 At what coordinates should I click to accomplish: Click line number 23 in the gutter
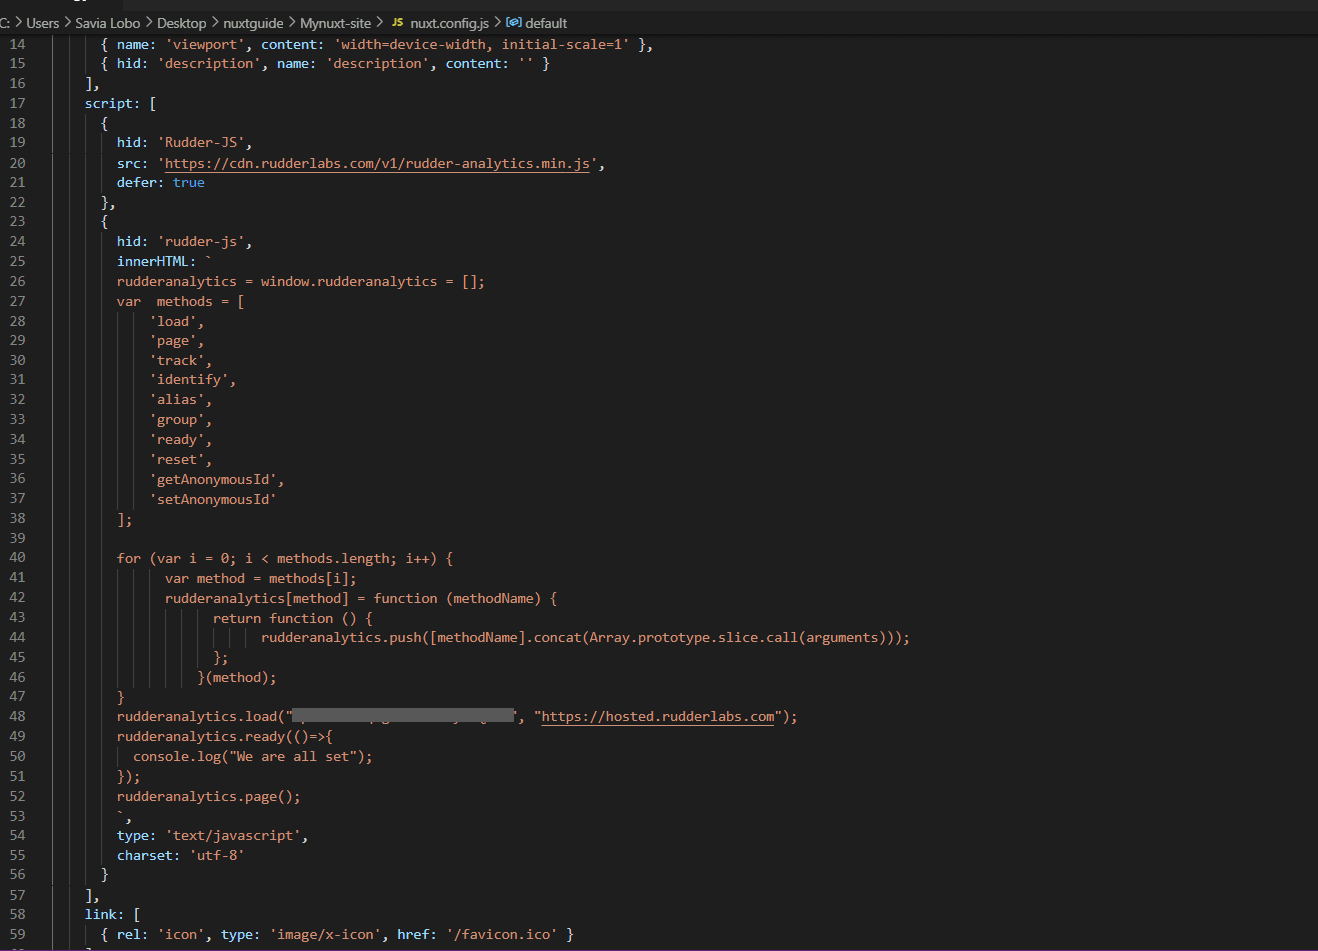[18, 222]
